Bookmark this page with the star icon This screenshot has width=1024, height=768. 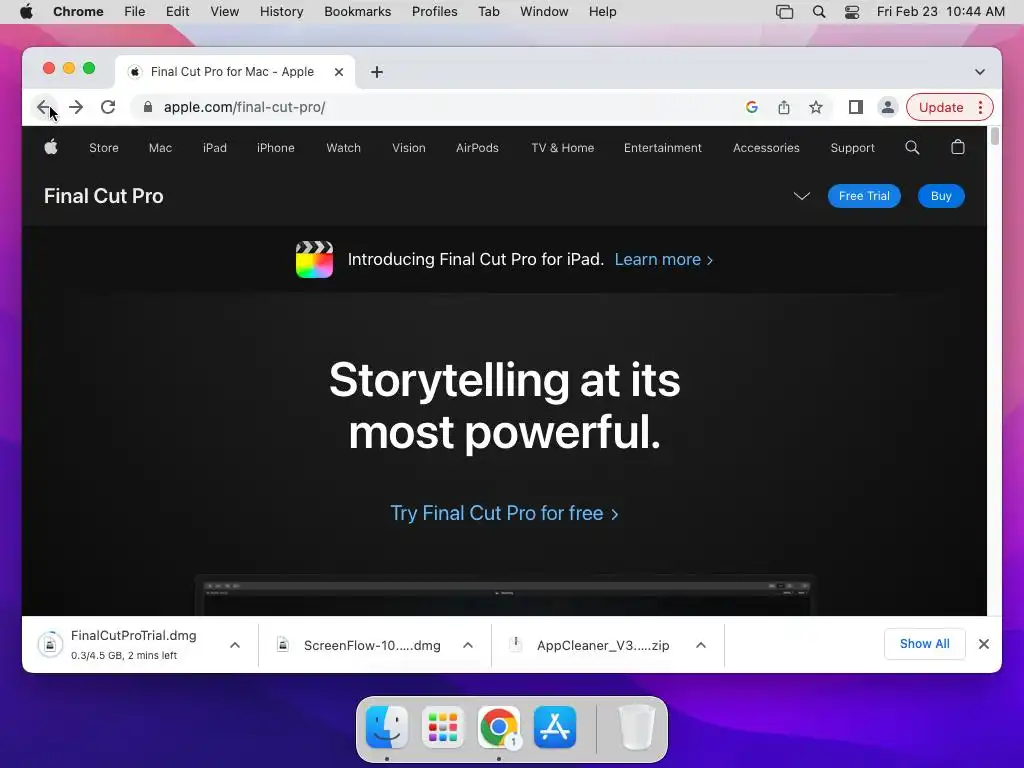(x=816, y=107)
